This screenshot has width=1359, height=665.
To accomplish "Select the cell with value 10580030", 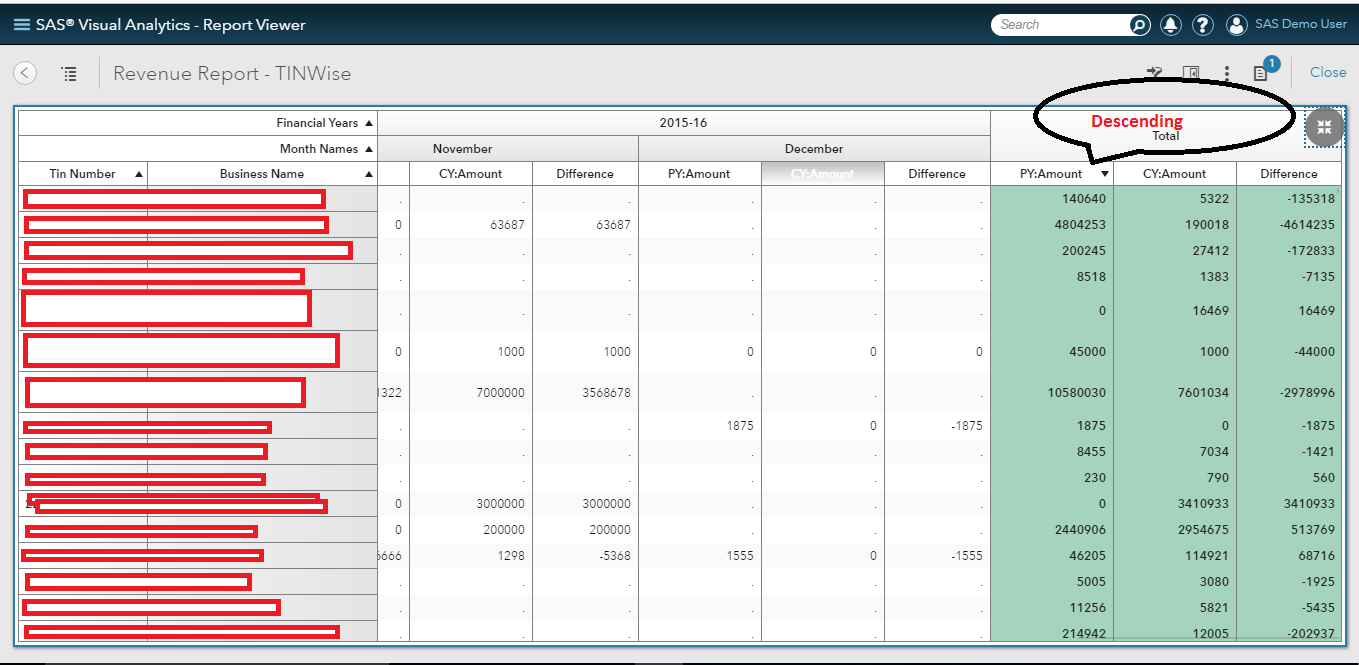I will 1052,393.
